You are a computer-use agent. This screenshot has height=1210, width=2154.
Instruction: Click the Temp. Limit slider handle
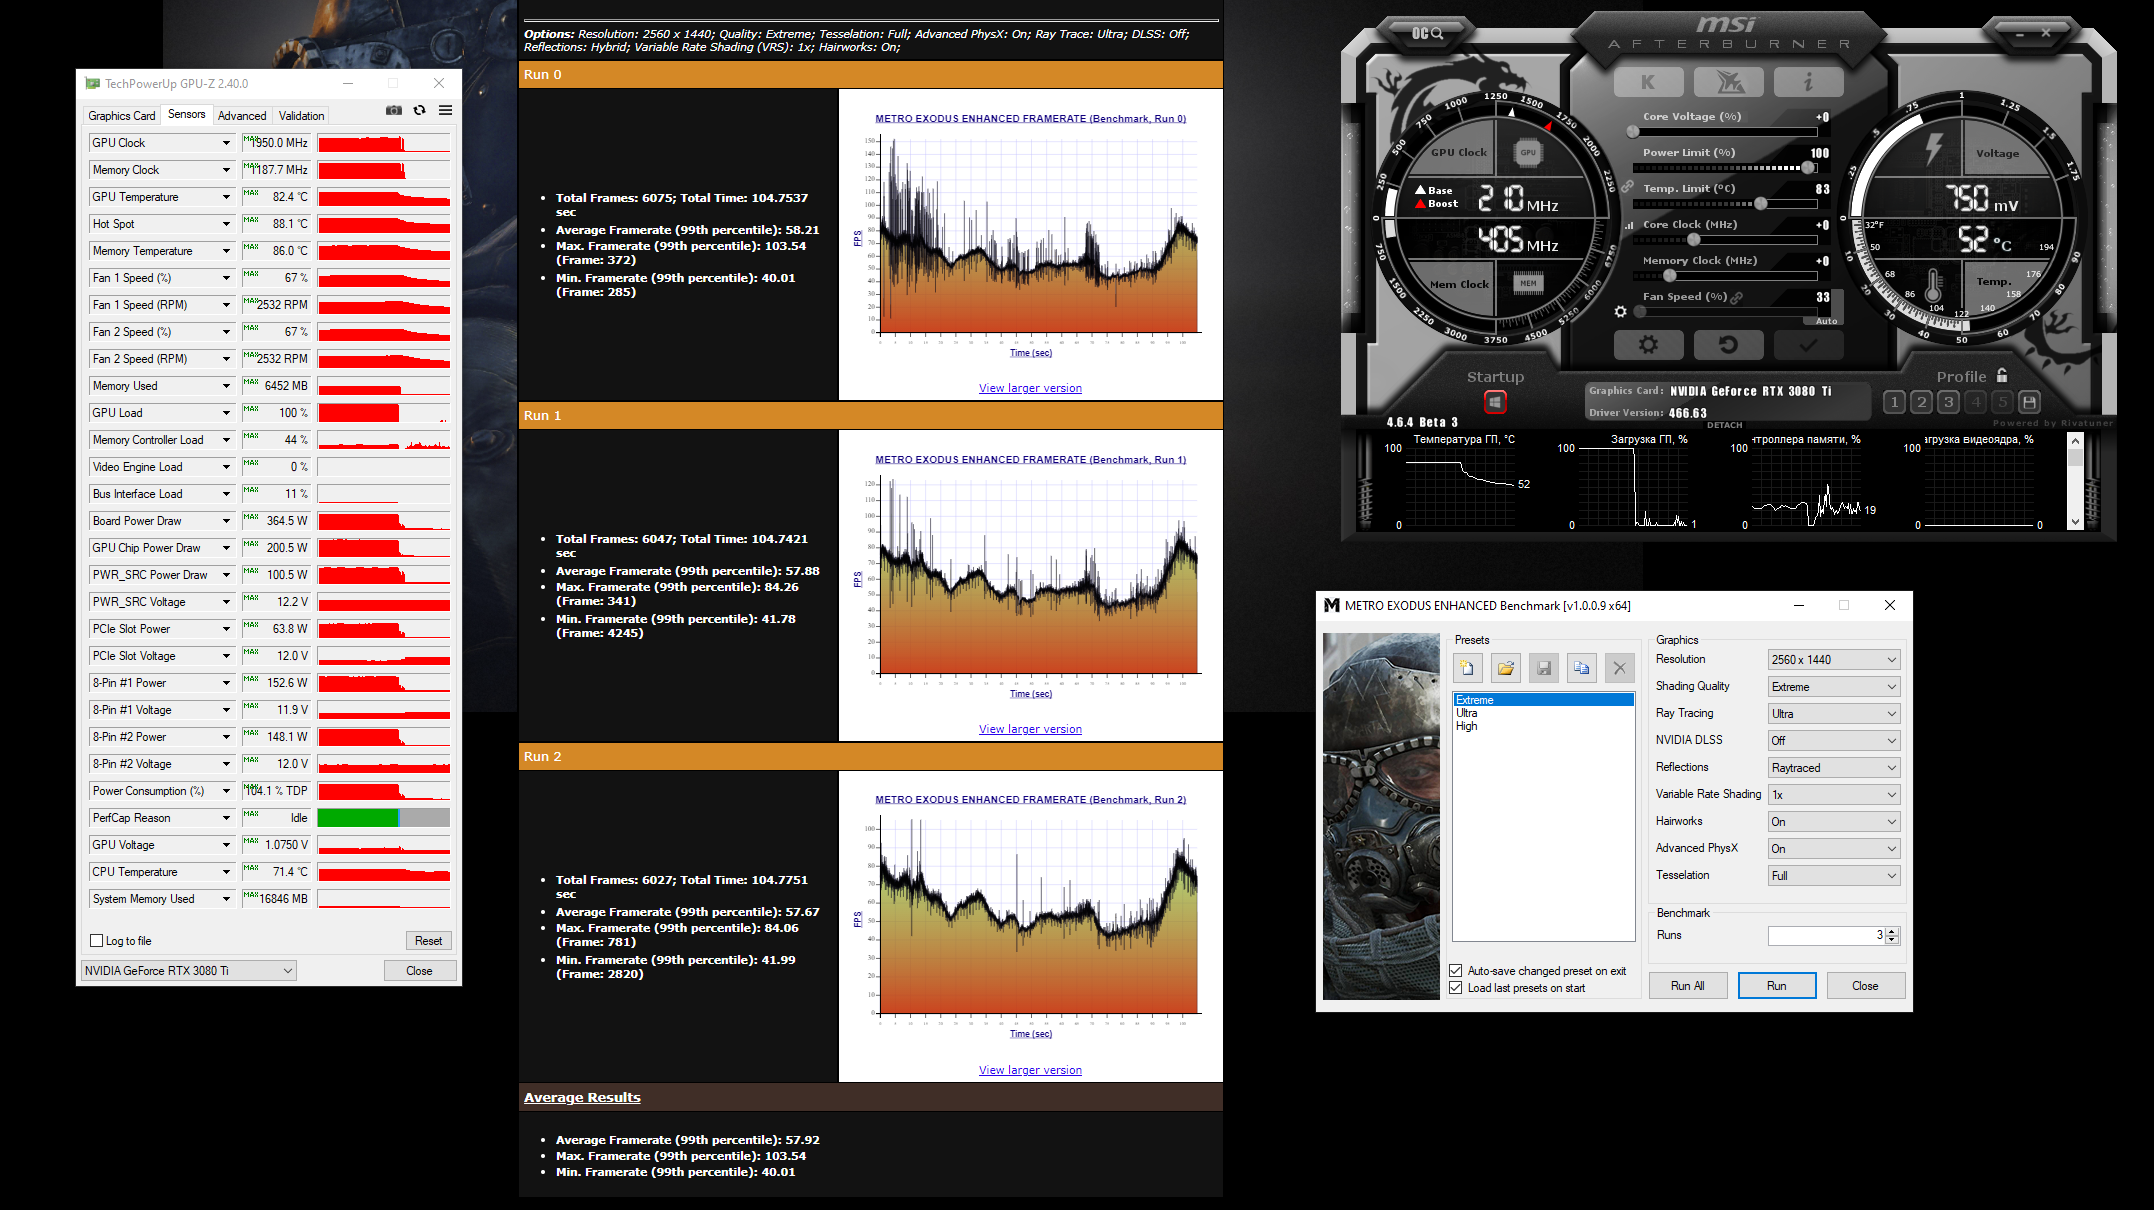tap(1760, 204)
